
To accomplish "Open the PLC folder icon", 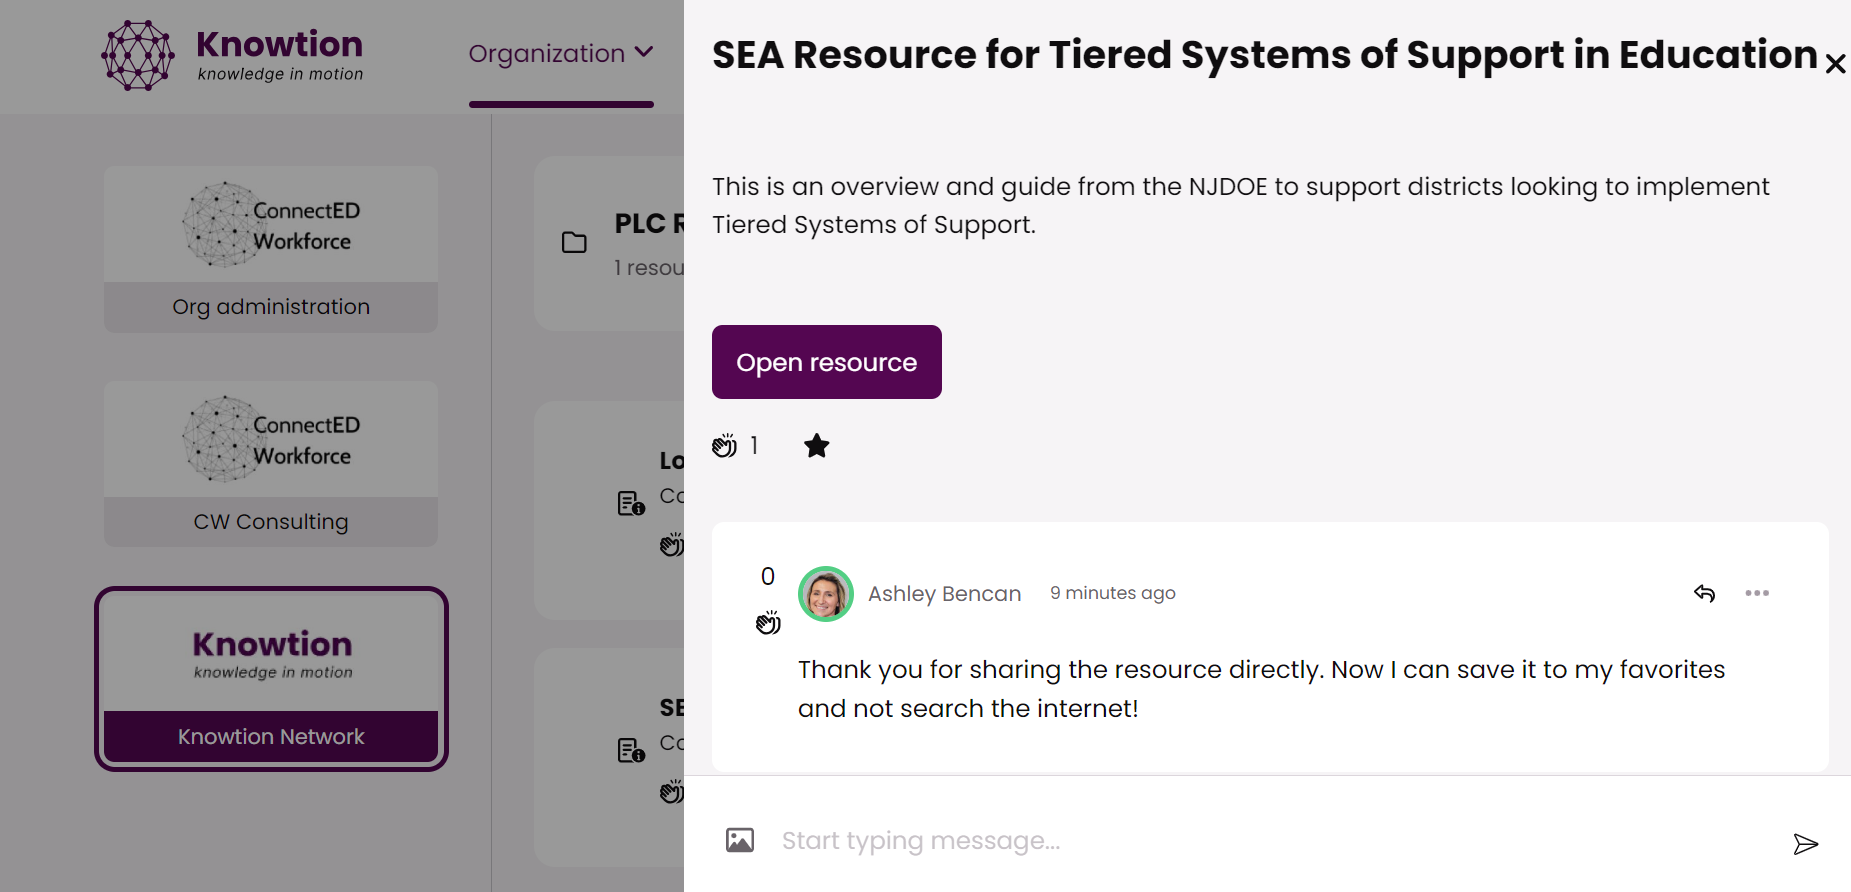I will click(x=574, y=242).
